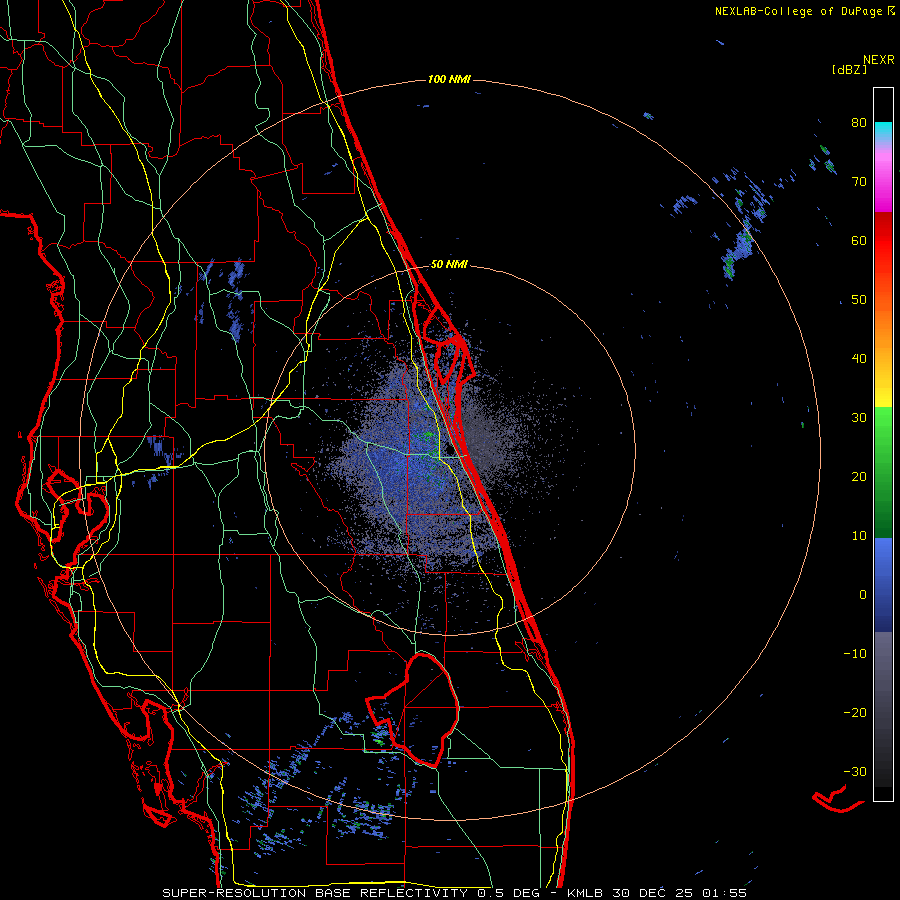Click the 50 NMI range ring label
The width and height of the screenshot is (900, 900).
point(449,265)
